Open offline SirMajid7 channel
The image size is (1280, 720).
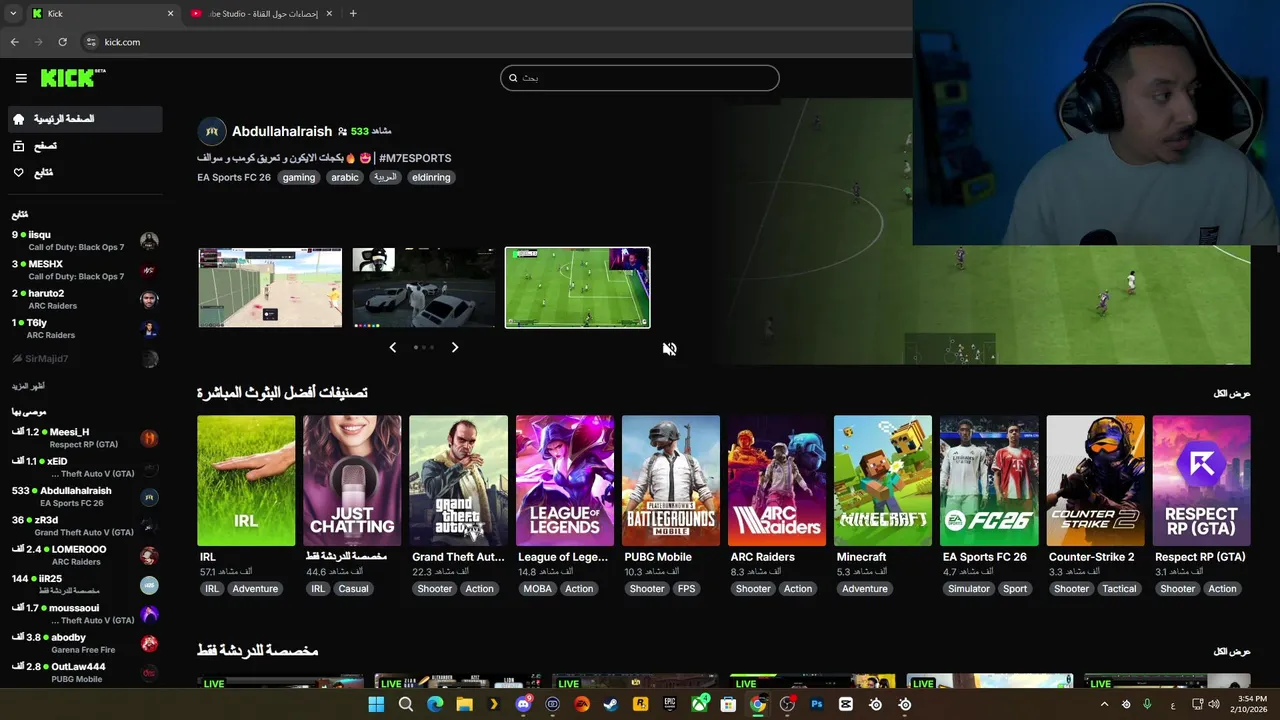click(84, 358)
